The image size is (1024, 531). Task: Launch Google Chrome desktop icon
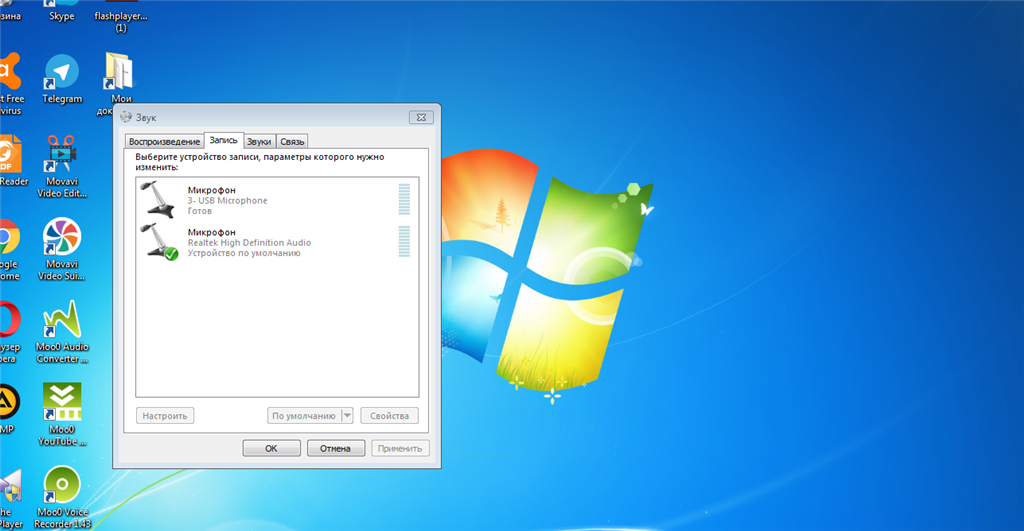point(10,249)
